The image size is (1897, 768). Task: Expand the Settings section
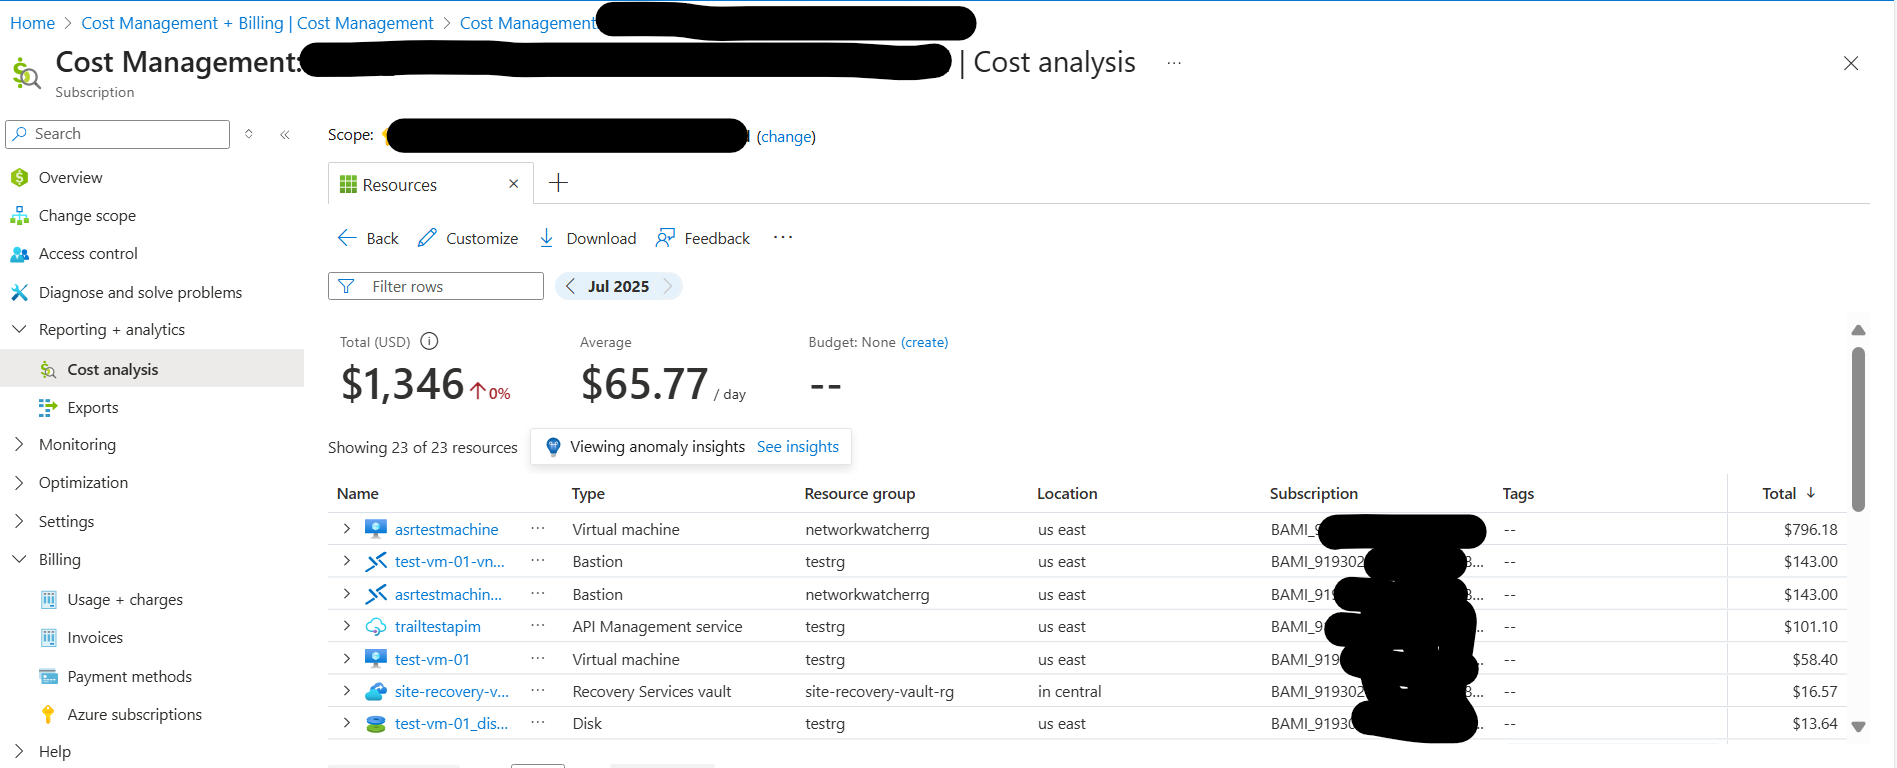point(19,521)
